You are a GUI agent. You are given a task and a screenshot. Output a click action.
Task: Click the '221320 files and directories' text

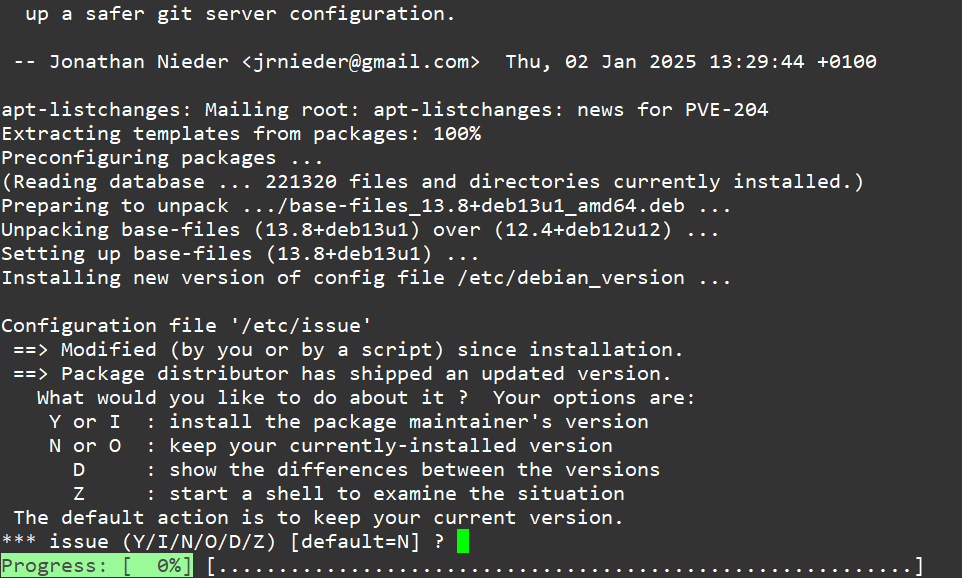(x=433, y=182)
